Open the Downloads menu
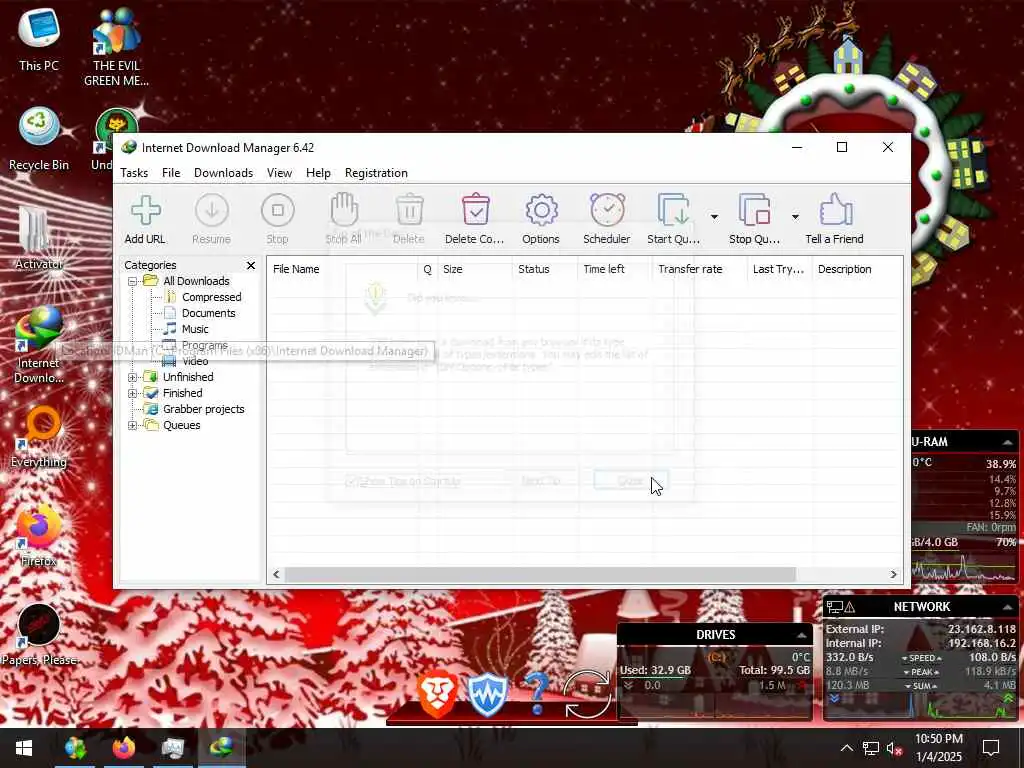 tap(223, 173)
